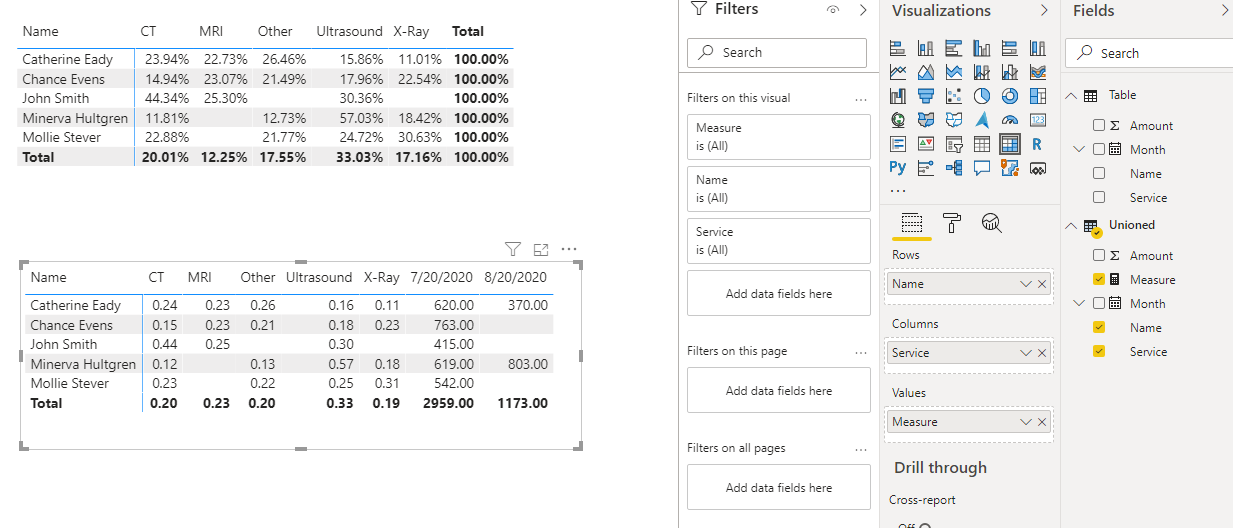The image size is (1233, 528).
Task: Select the scatter chart visual
Action: pos(953,96)
